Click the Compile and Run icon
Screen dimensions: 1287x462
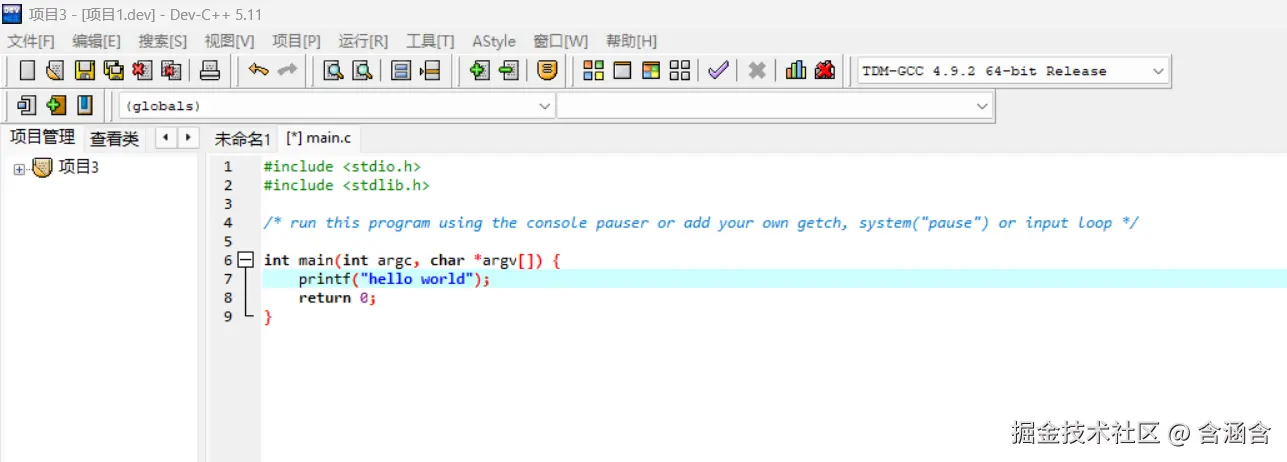point(651,71)
